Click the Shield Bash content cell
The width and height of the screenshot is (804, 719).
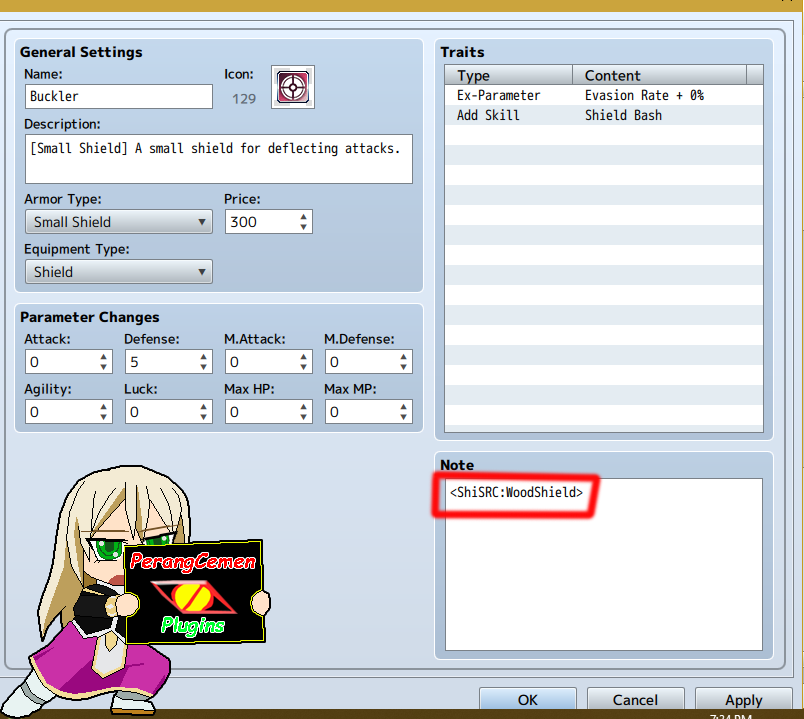pos(623,115)
